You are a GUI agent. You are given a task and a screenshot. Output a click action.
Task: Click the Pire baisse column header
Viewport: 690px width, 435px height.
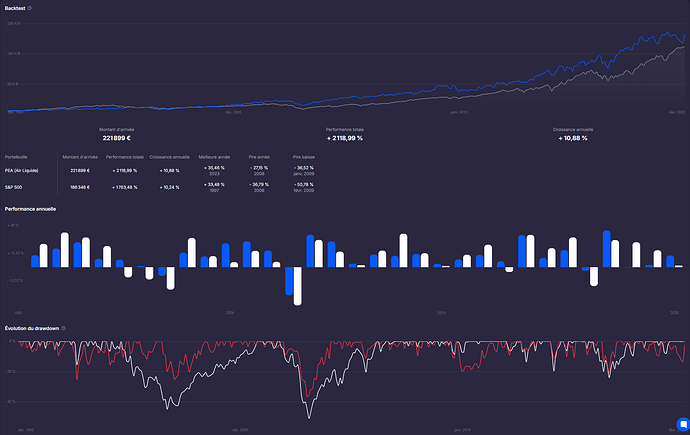(304, 157)
